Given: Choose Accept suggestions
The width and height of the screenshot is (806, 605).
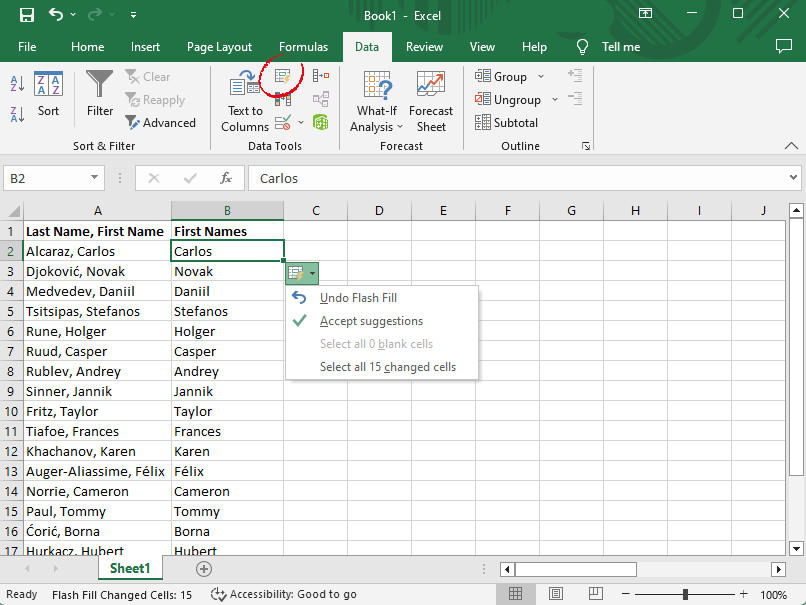Looking at the screenshot, I should [382, 321].
